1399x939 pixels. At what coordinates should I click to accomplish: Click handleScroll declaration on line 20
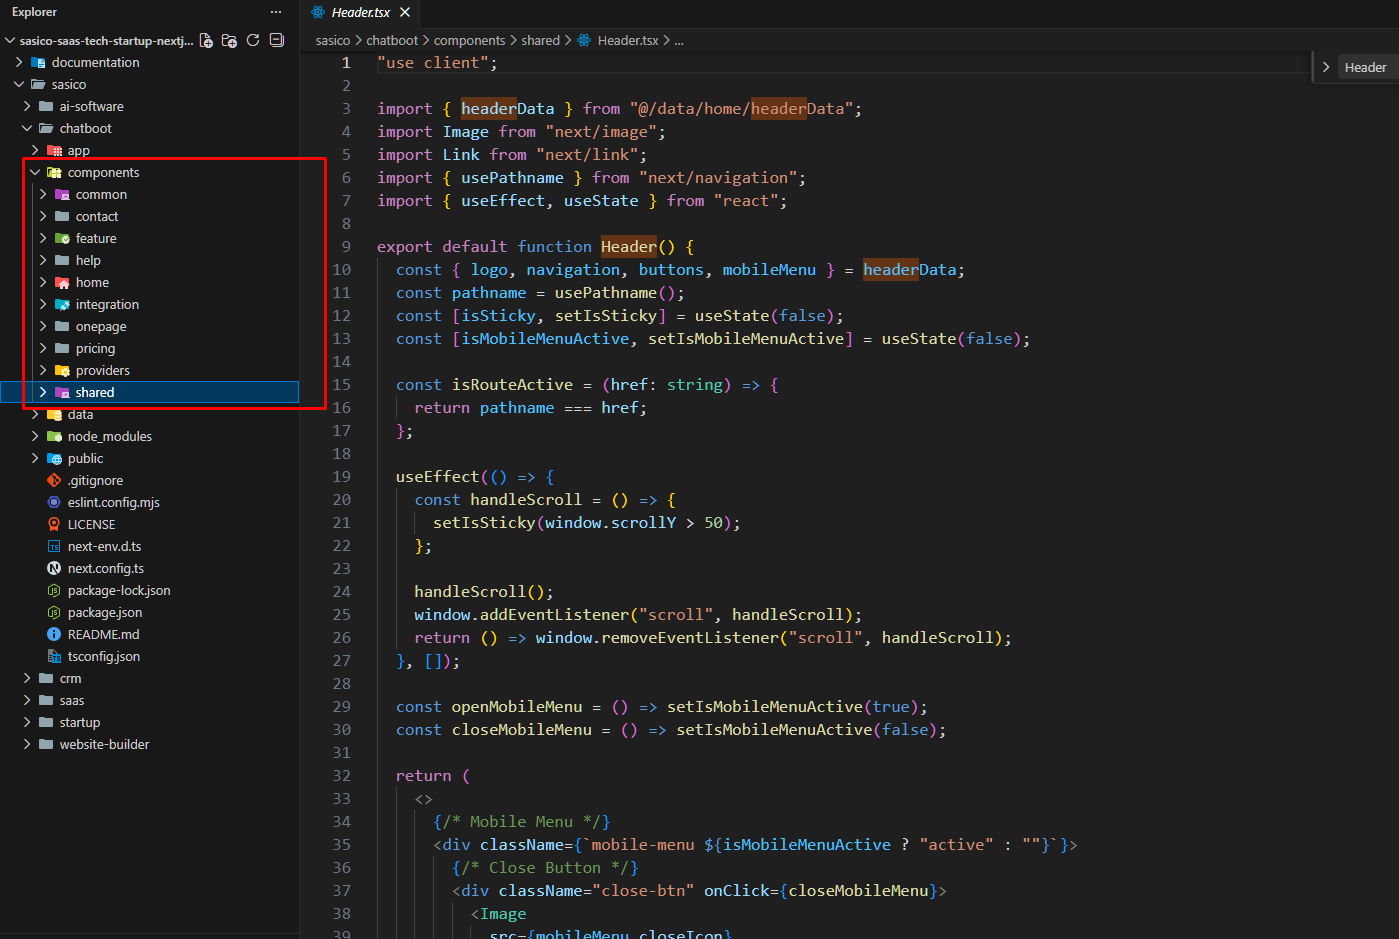click(526, 499)
